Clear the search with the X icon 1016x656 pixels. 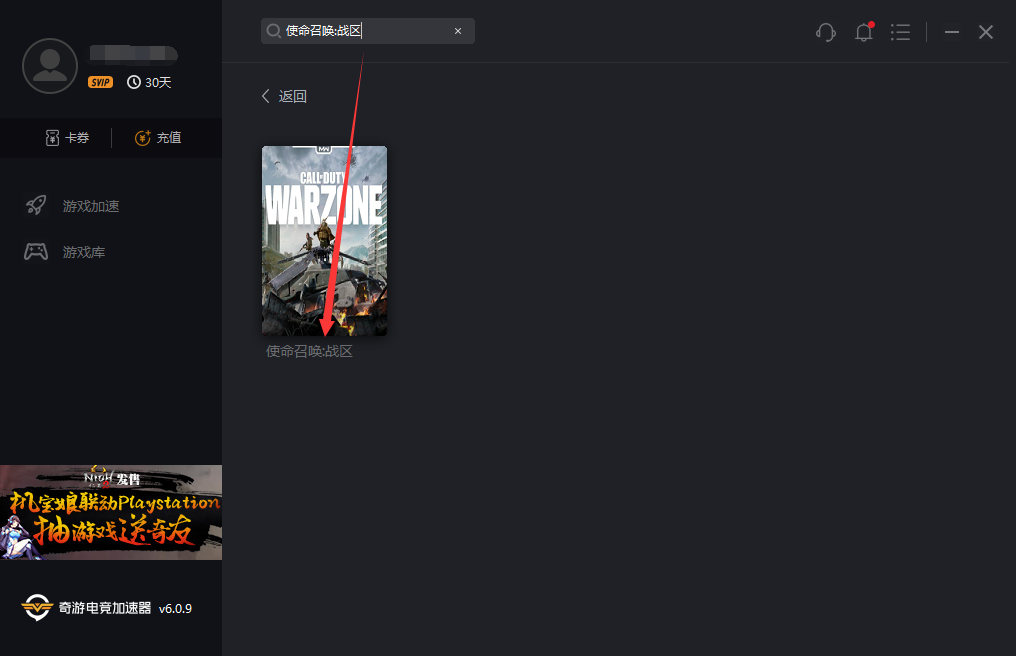click(458, 31)
